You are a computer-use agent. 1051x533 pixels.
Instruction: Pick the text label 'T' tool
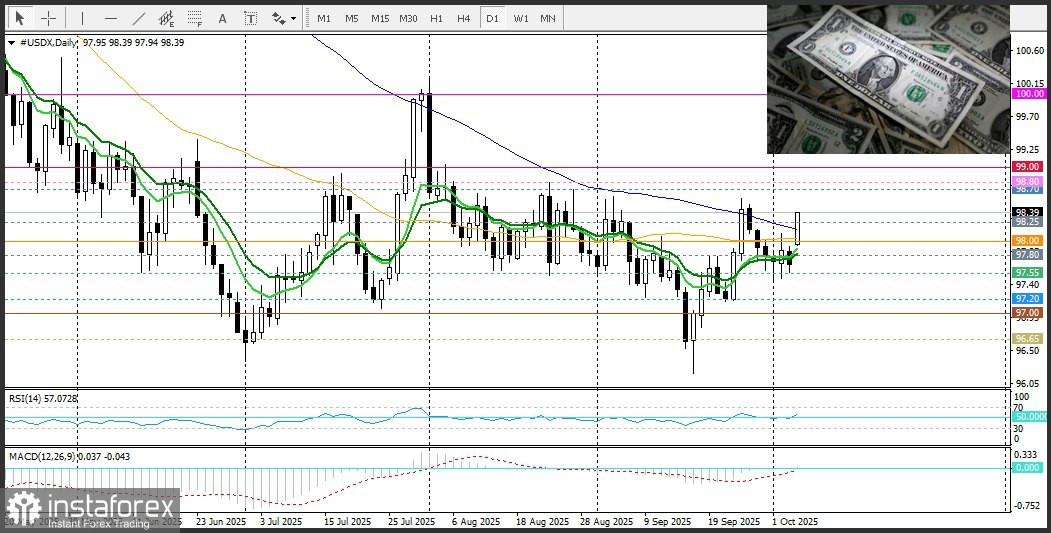pyautogui.click(x=251, y=18)
